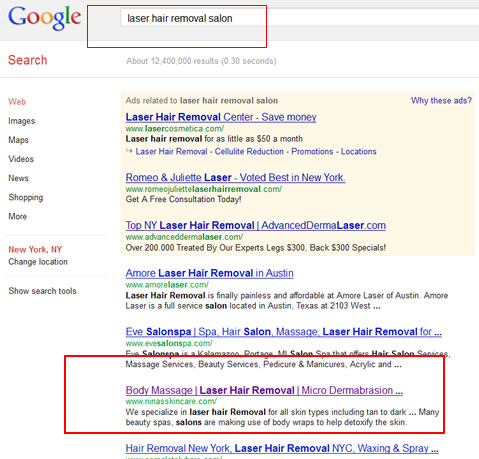Viewport: 479px width, 459px height.
Task: Open Body Massage | Laser Hair Removal result
Action: pos(264,390)
